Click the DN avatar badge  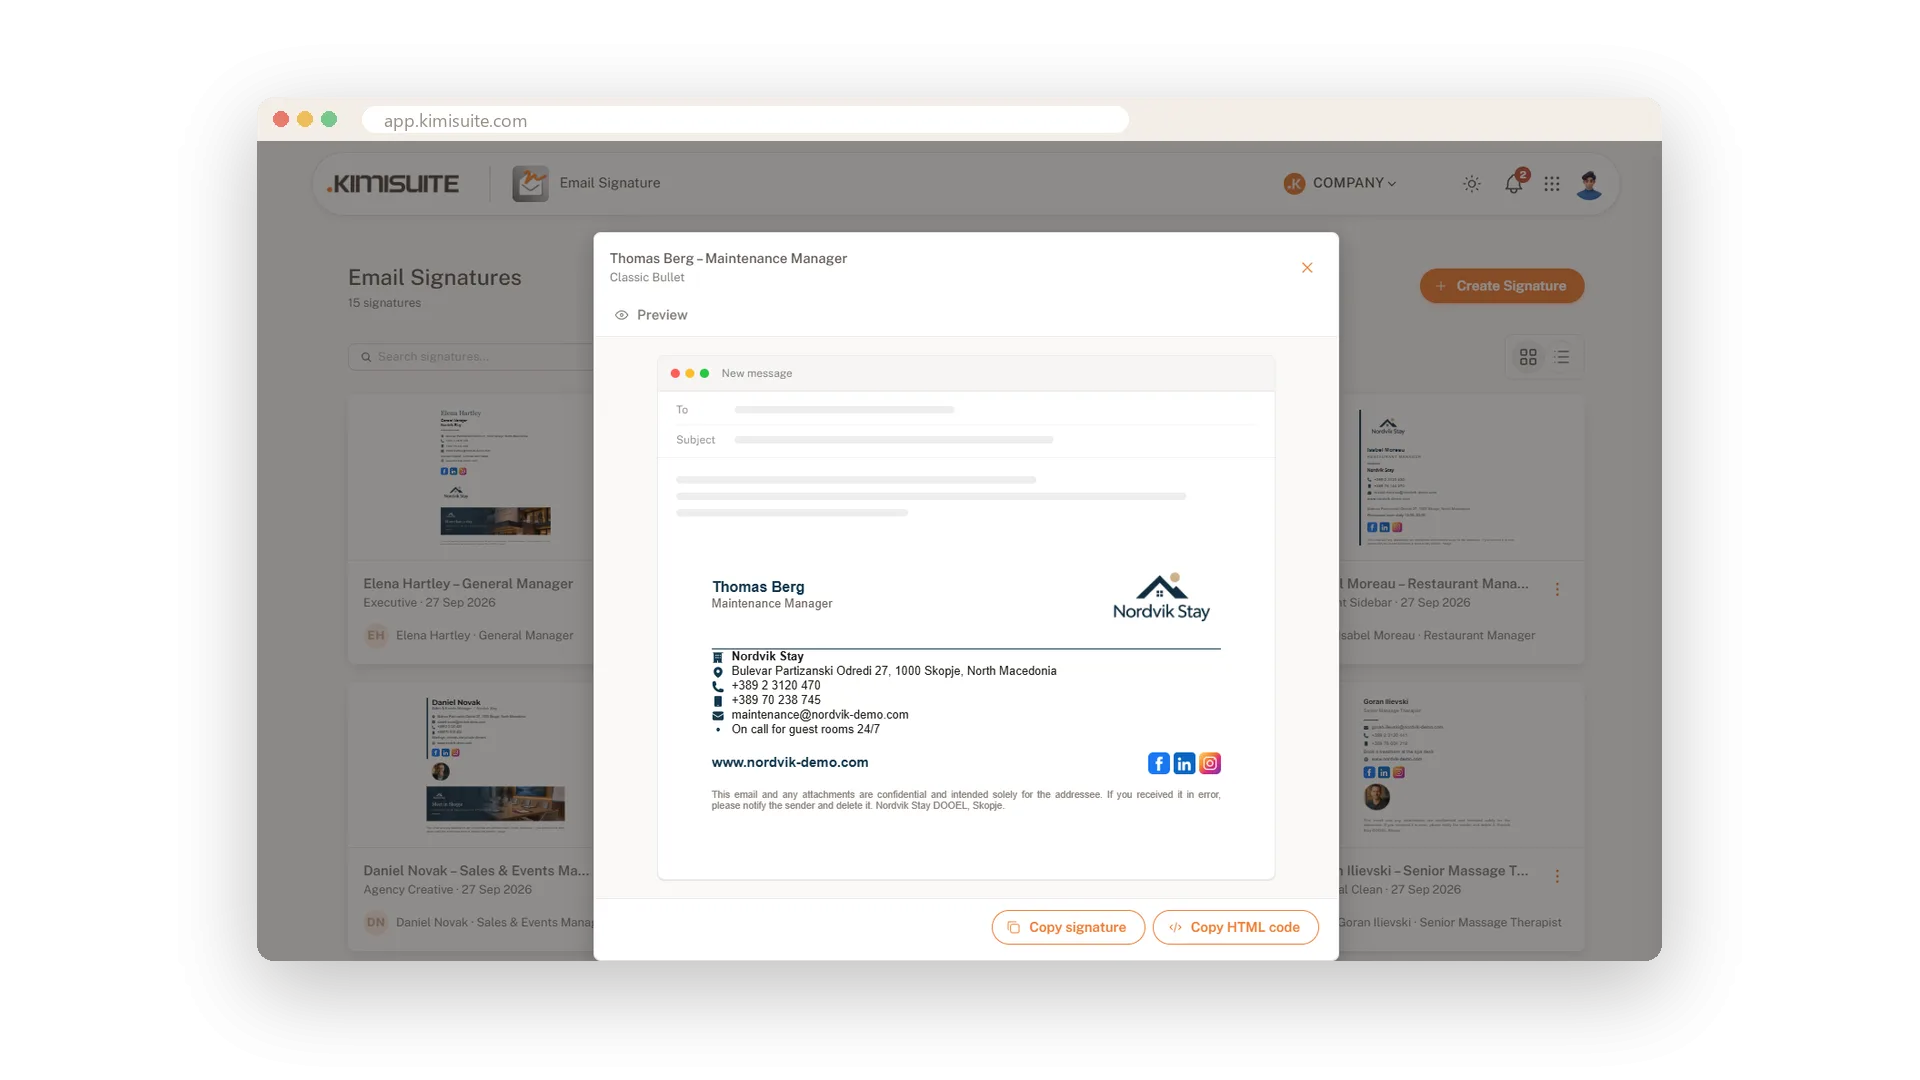376,923
